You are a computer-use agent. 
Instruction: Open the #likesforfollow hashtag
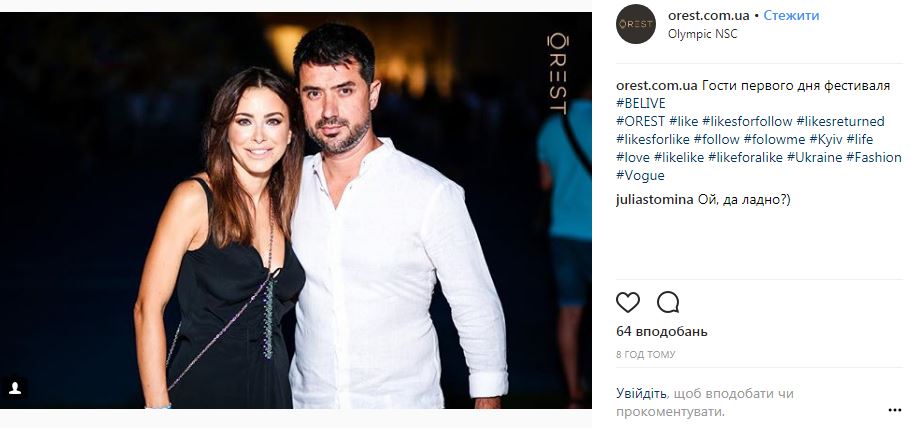tap(747, 122)
